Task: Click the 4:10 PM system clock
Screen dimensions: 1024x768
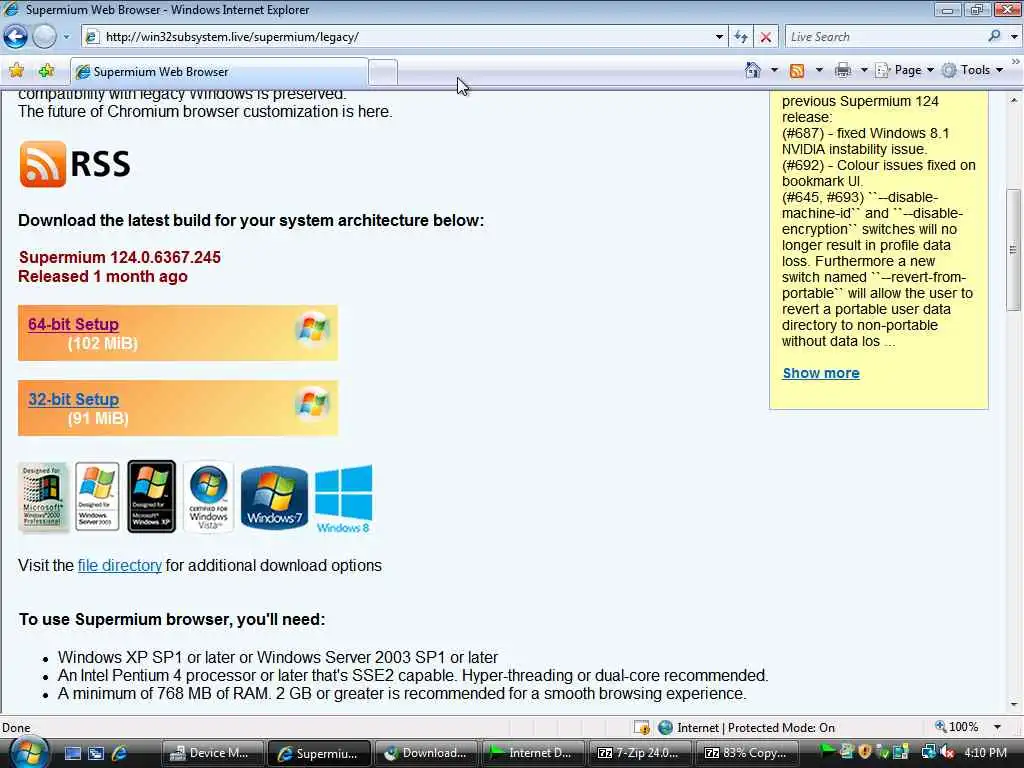Action: [985, 752]
